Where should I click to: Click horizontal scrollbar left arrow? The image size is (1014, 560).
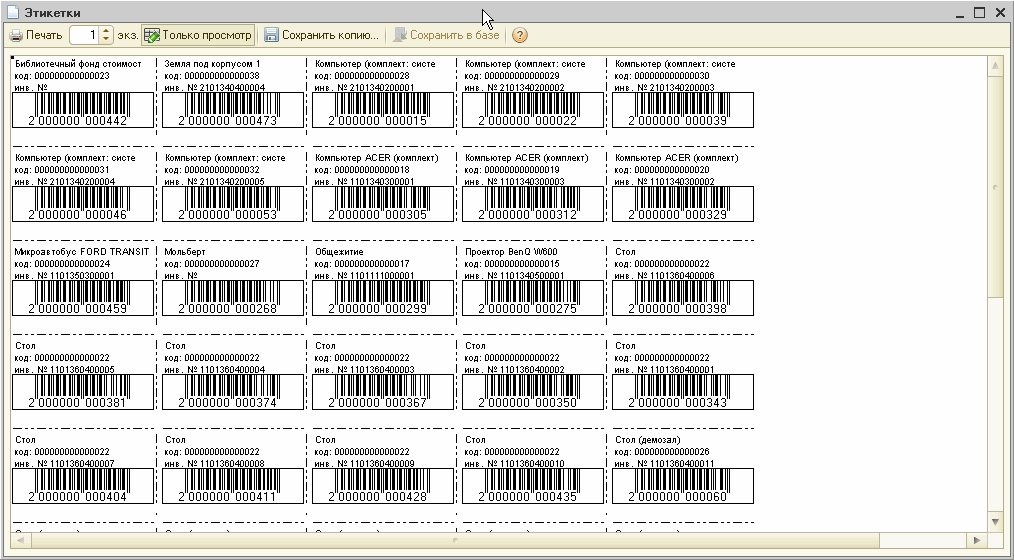(19, 539)
